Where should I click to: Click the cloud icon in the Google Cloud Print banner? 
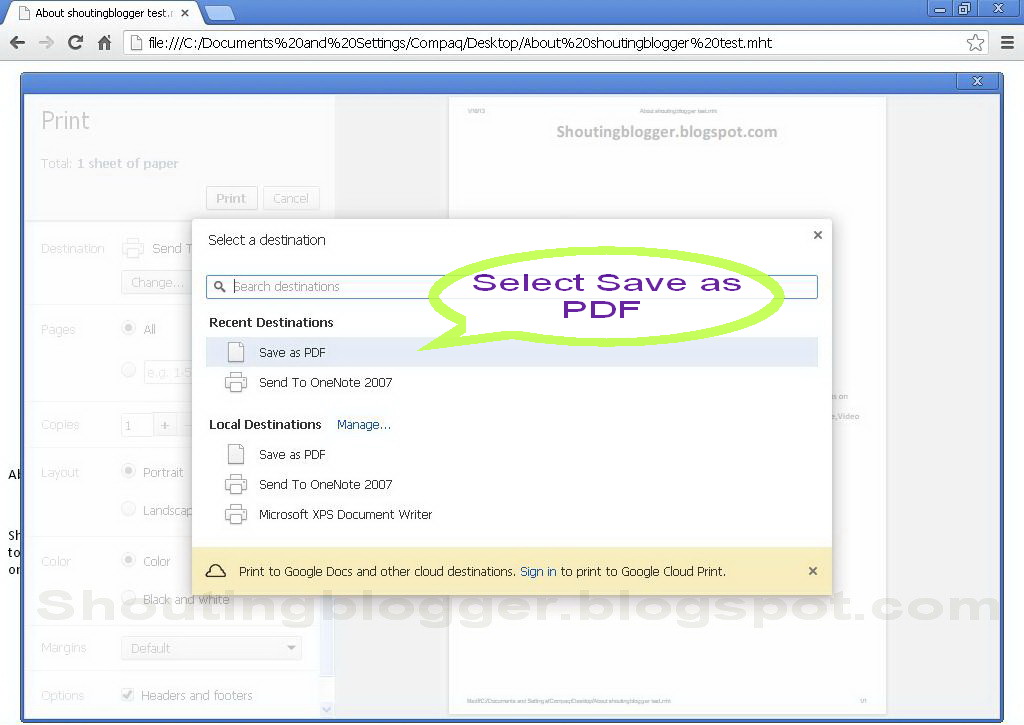click(216, 570)
